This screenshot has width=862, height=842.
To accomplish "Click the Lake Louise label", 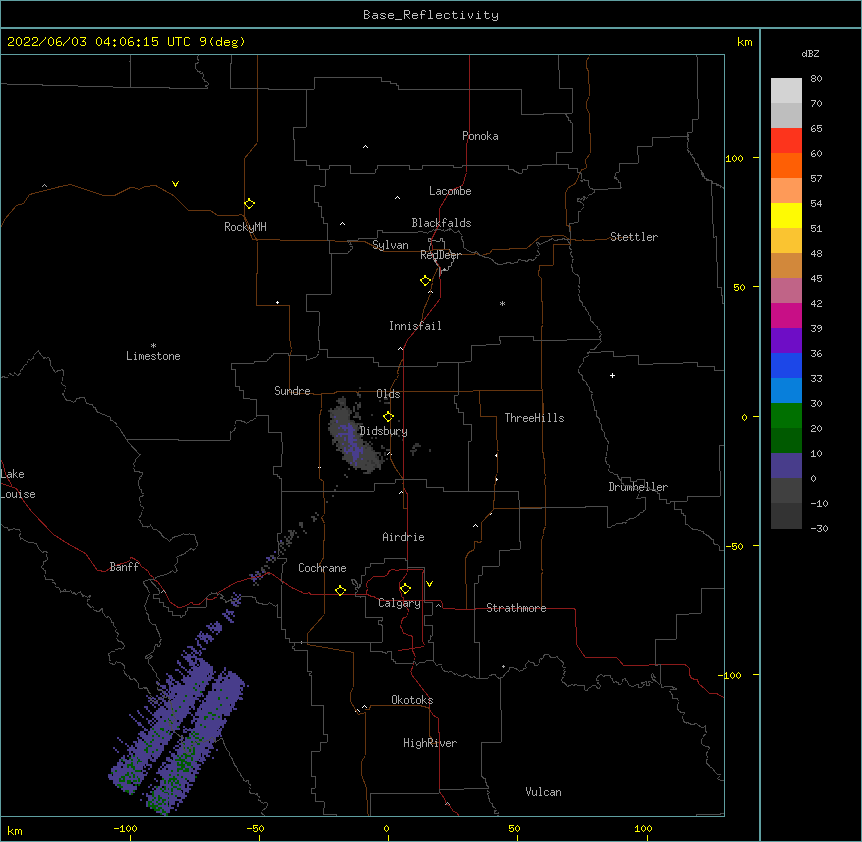I will [x=18, y=484].
